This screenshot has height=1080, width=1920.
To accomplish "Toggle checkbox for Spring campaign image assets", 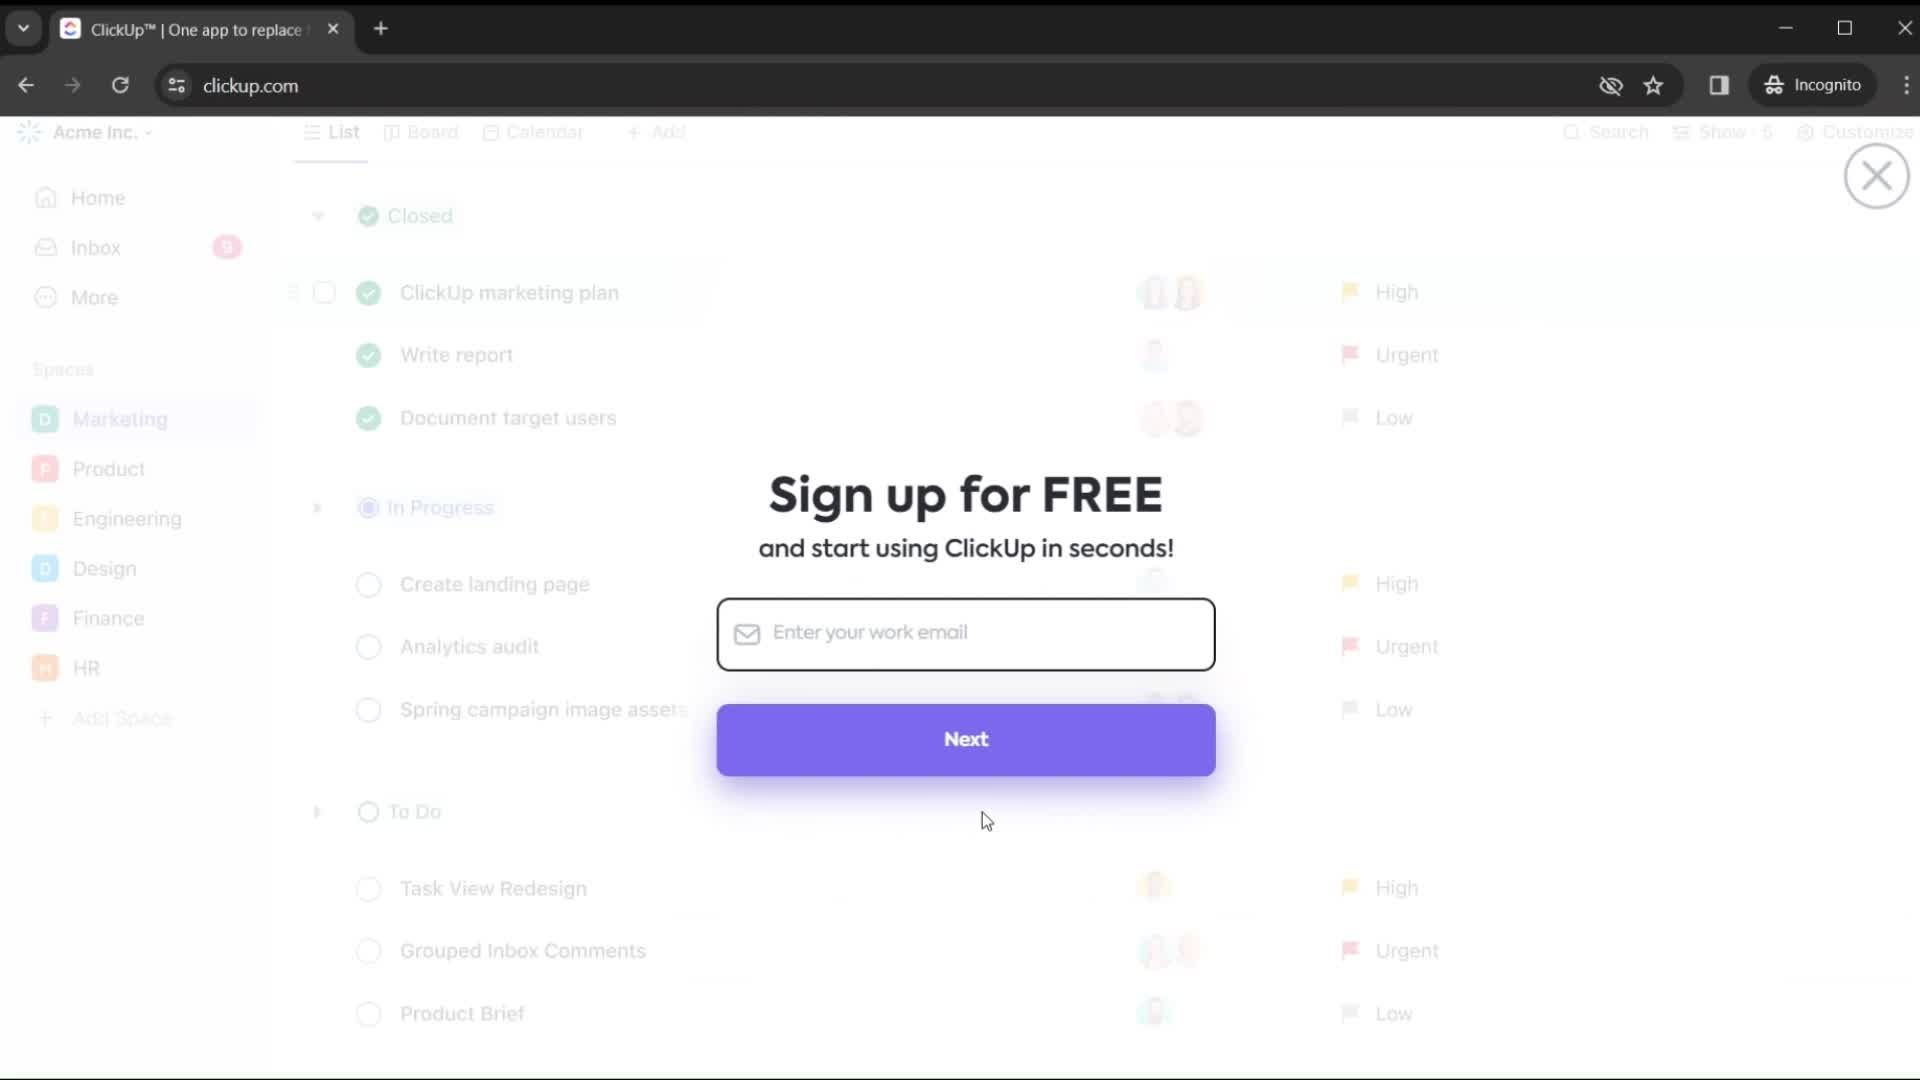I will (368, 709).
